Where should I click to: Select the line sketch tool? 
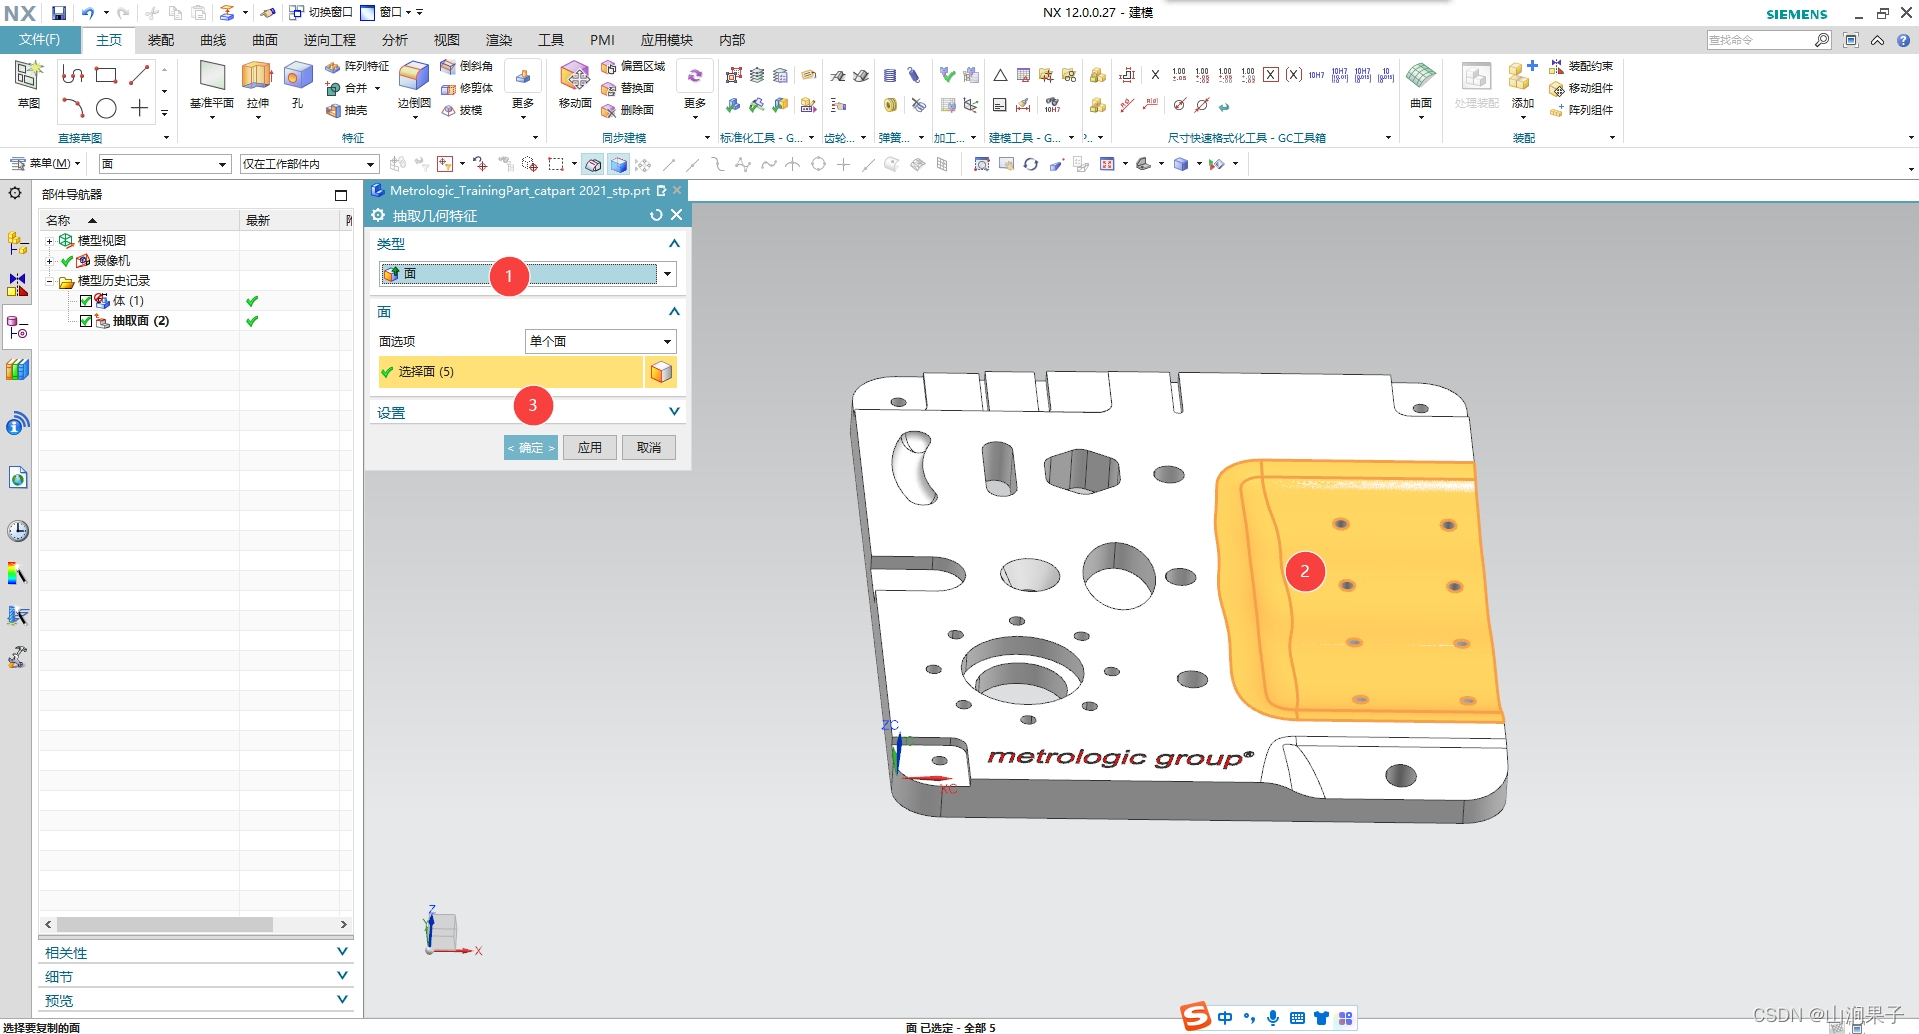[x=139, y=75]
